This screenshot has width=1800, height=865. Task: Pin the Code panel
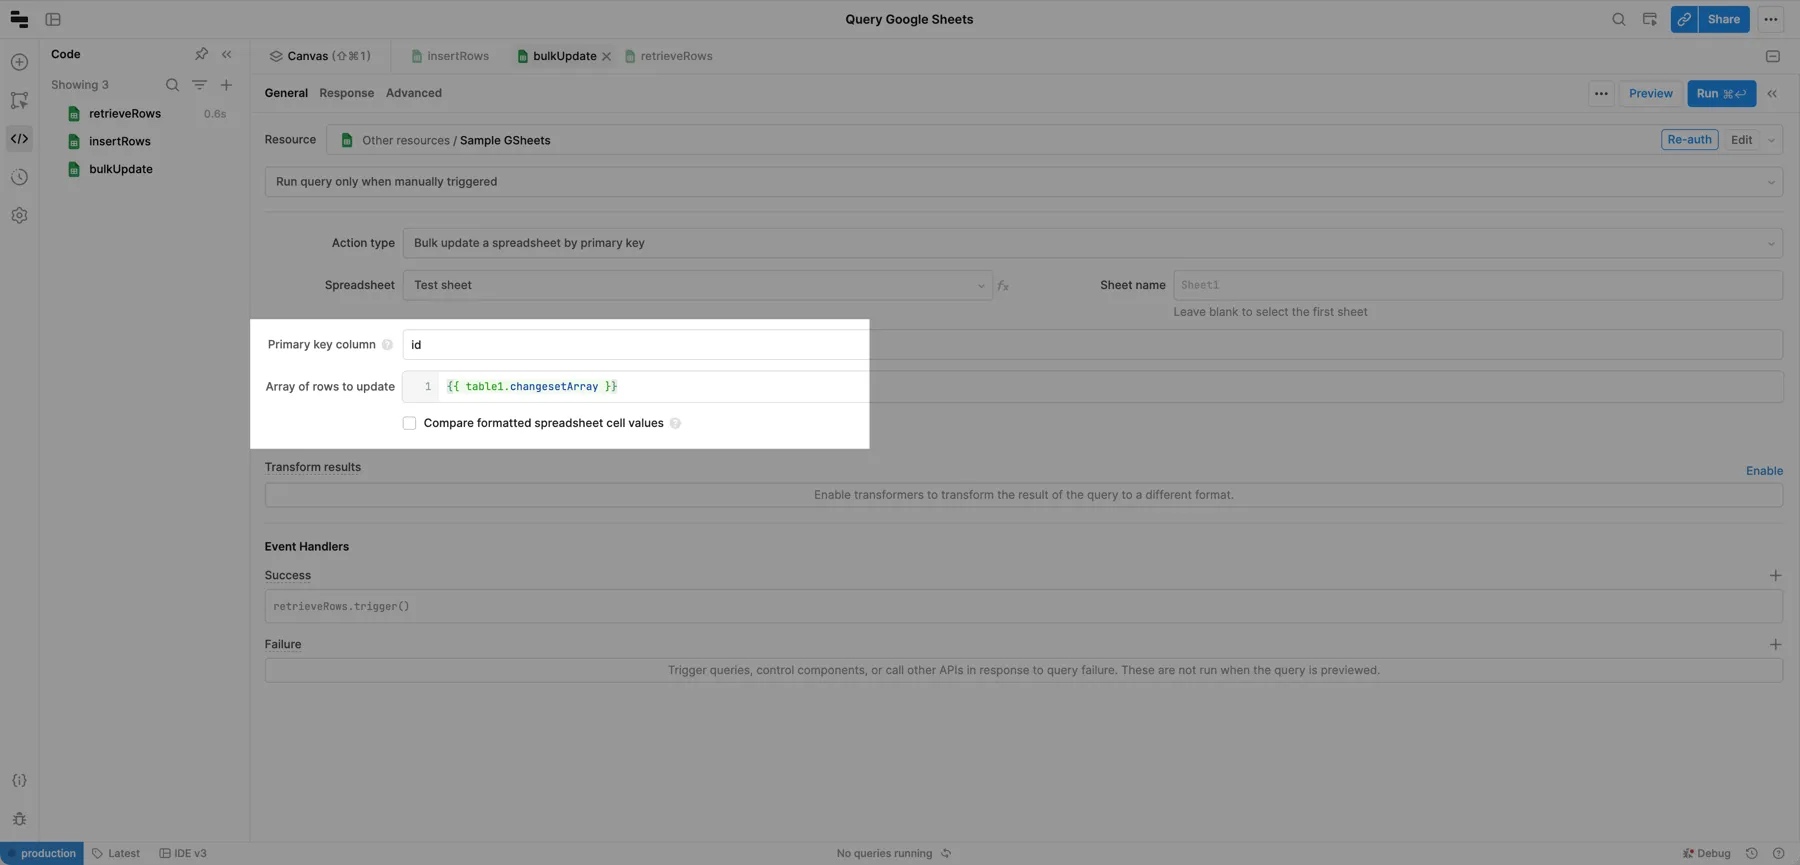[201, 54]
